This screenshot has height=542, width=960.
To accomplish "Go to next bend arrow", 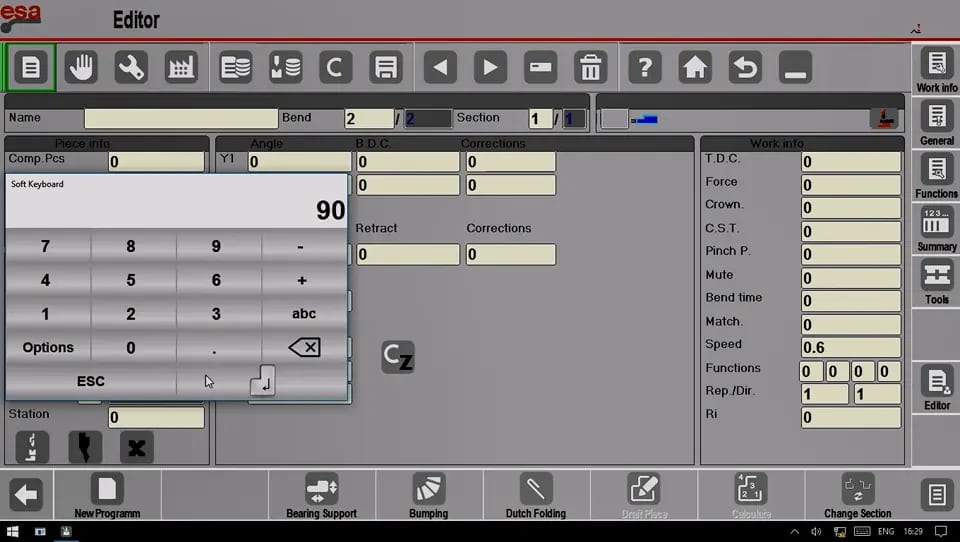I will (x=490, y=67).
